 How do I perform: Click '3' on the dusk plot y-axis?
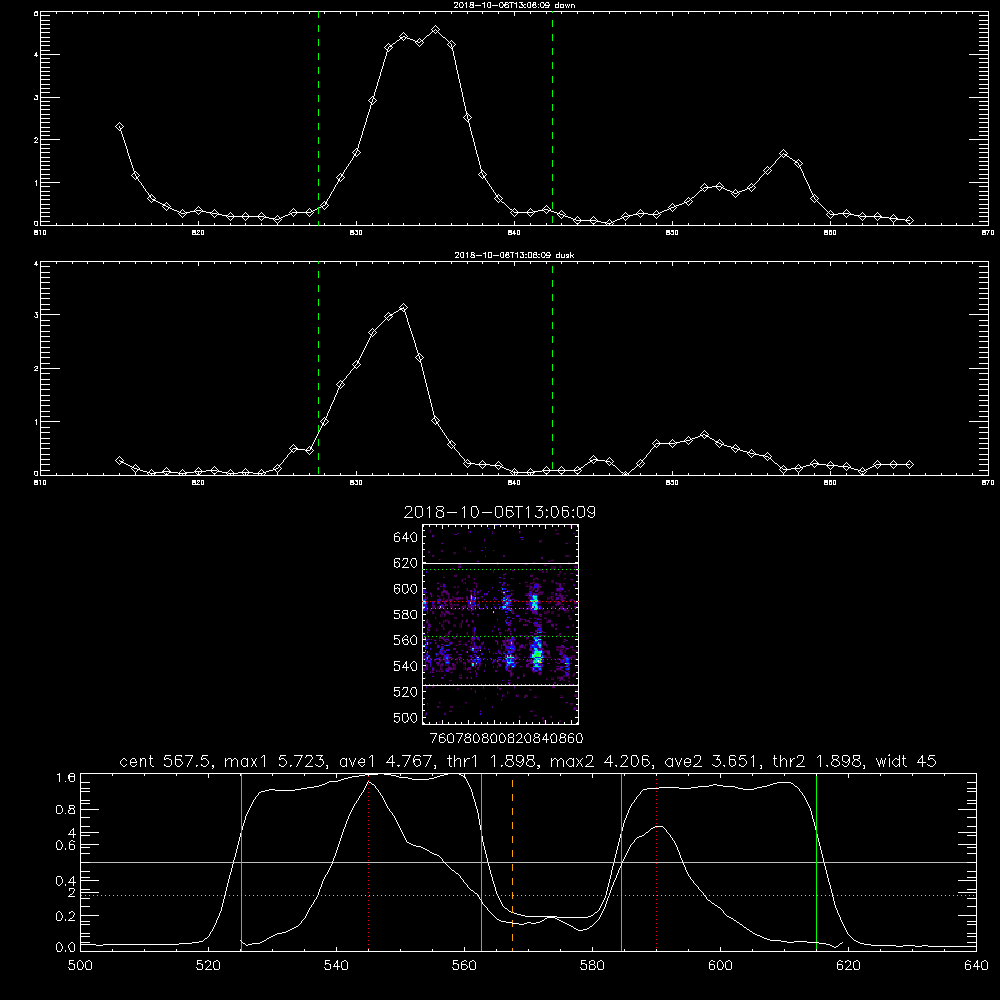click(36, 315)
